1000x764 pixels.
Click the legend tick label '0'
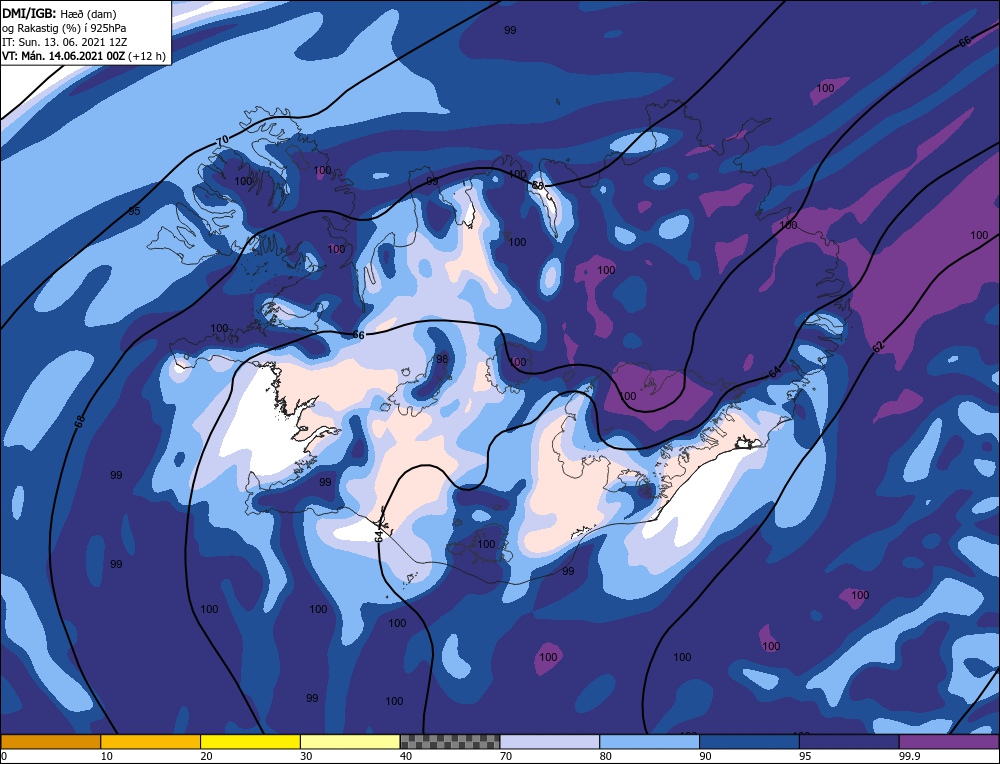[x=4, y=756]
